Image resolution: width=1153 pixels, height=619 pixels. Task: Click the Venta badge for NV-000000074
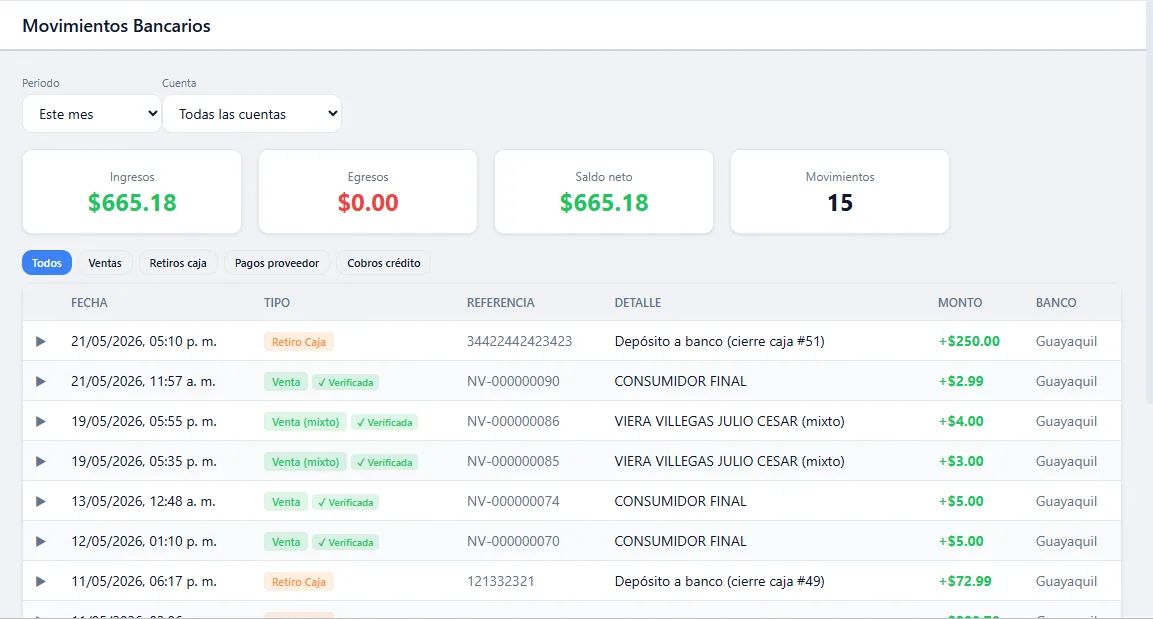click(x=286, y=502)
